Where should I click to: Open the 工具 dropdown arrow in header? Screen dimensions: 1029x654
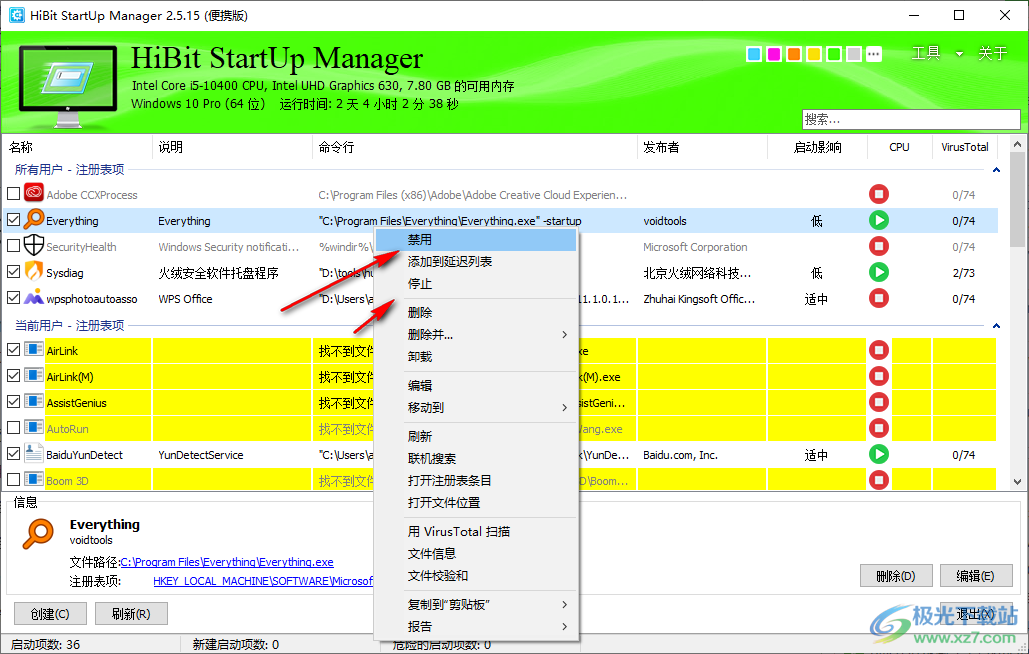(959, 54)
